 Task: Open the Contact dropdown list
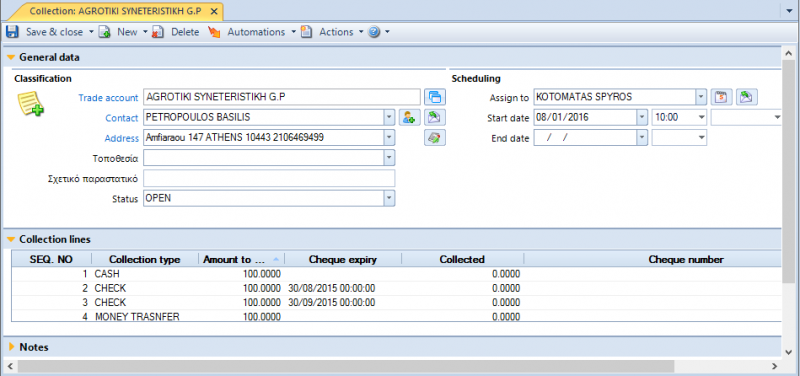click(x=389, y=117)
